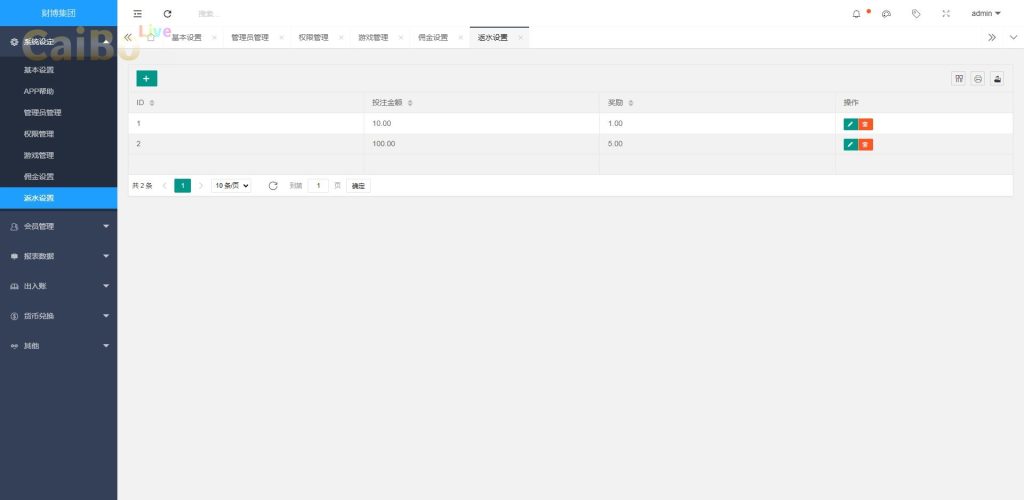The height and width of the screenshot is (500, 1024).
Task: Select 游戏管理 in the sidebar
Action: pyautogui.click(x=39, y=155)
